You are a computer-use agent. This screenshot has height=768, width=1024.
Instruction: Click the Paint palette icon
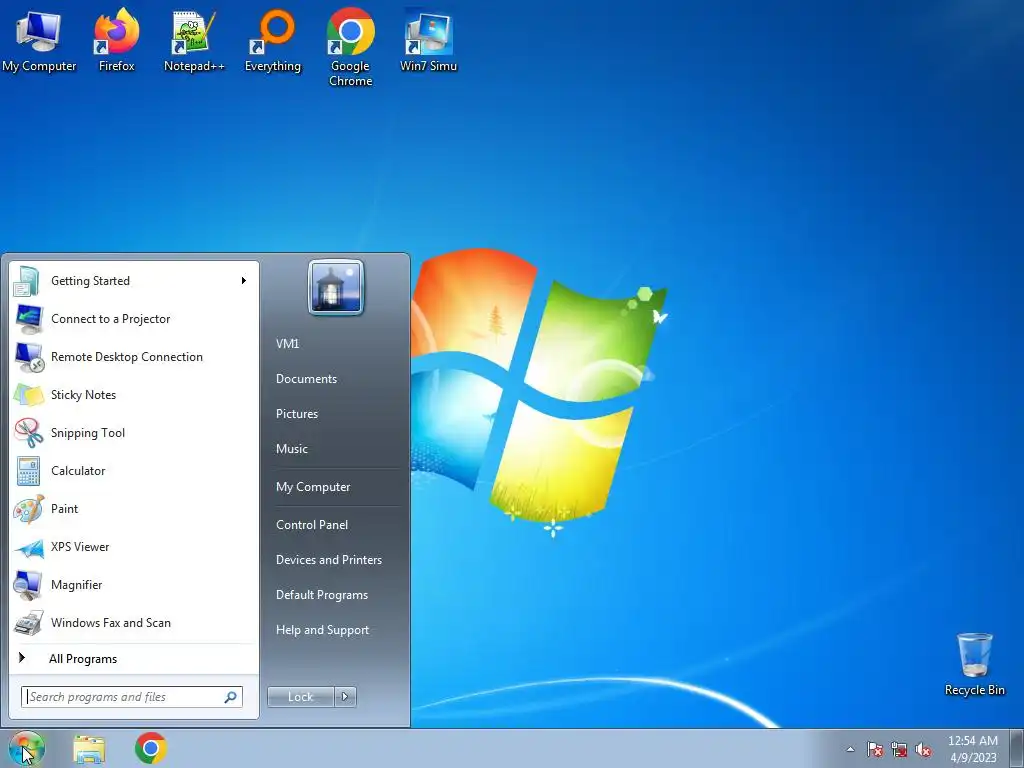[x=28, y=509]
